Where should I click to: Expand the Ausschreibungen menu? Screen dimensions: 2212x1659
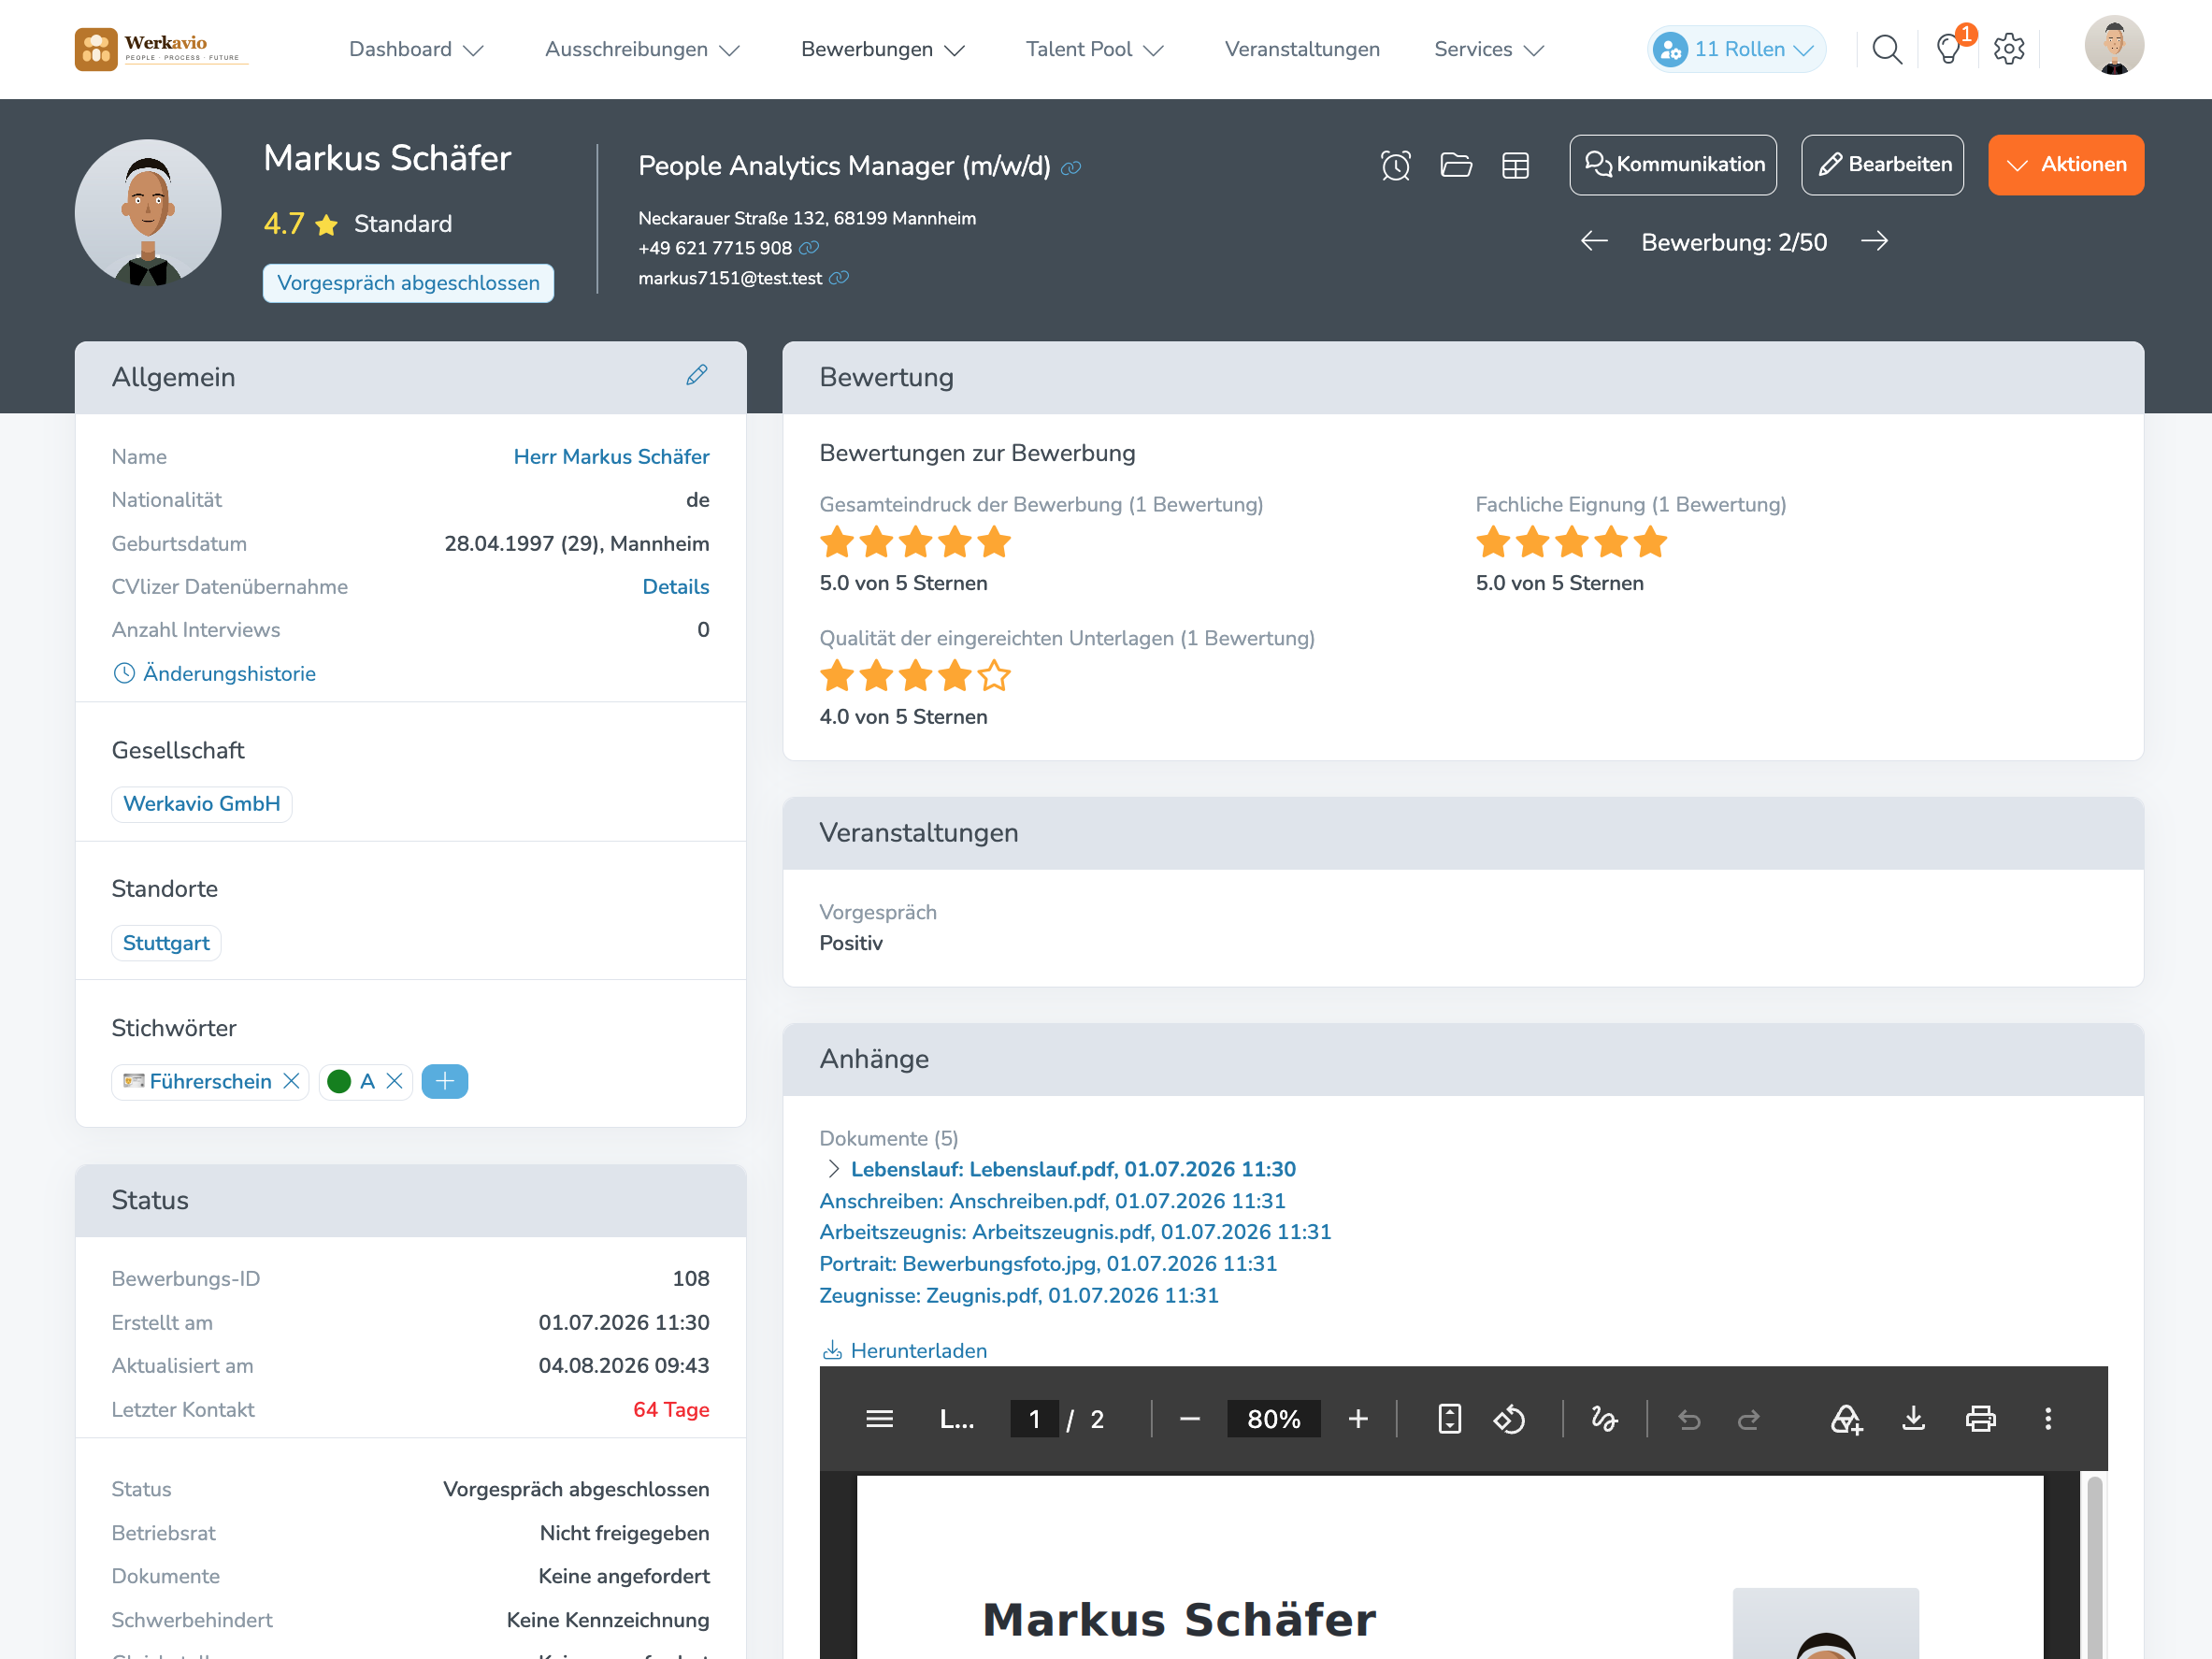[642, 49]
